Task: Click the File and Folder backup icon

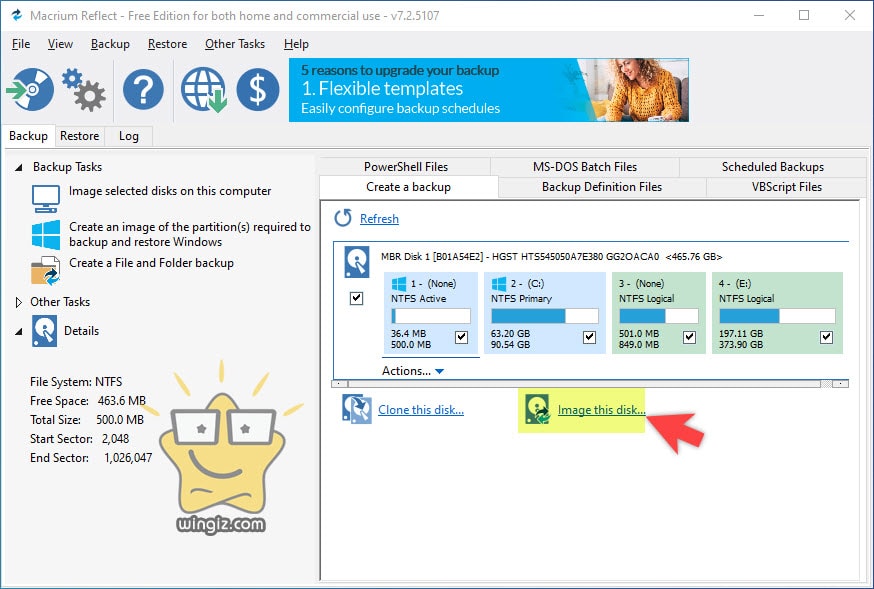Action: tap(46, 271)
